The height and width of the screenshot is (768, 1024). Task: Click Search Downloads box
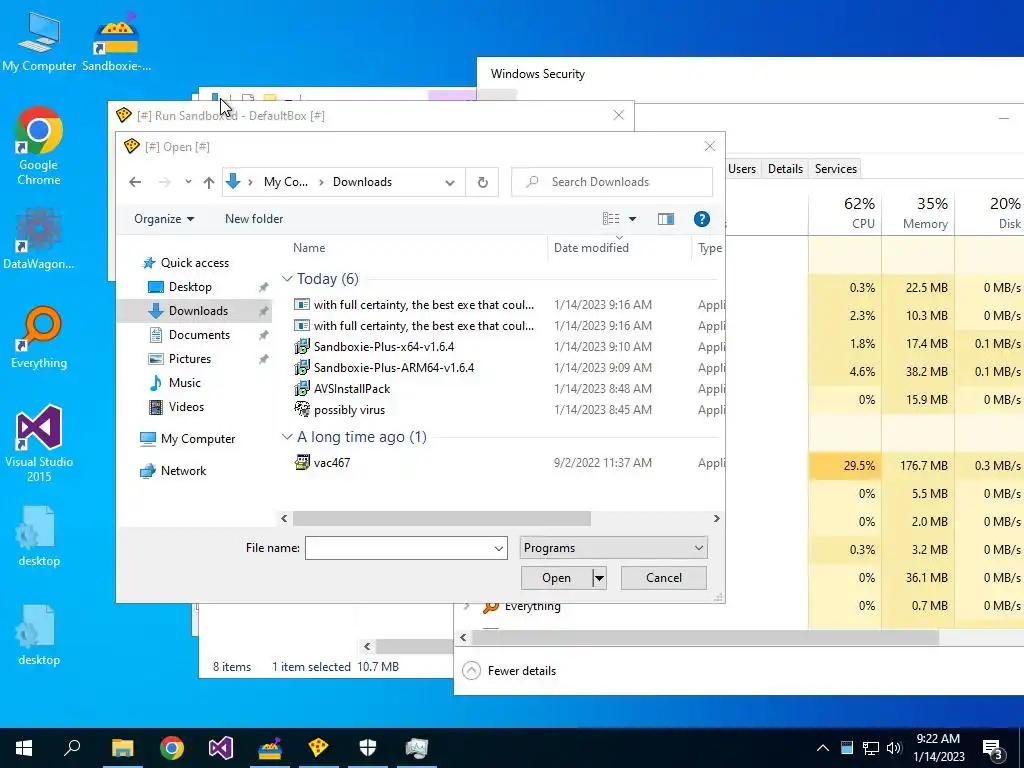[x=612, y=182]
